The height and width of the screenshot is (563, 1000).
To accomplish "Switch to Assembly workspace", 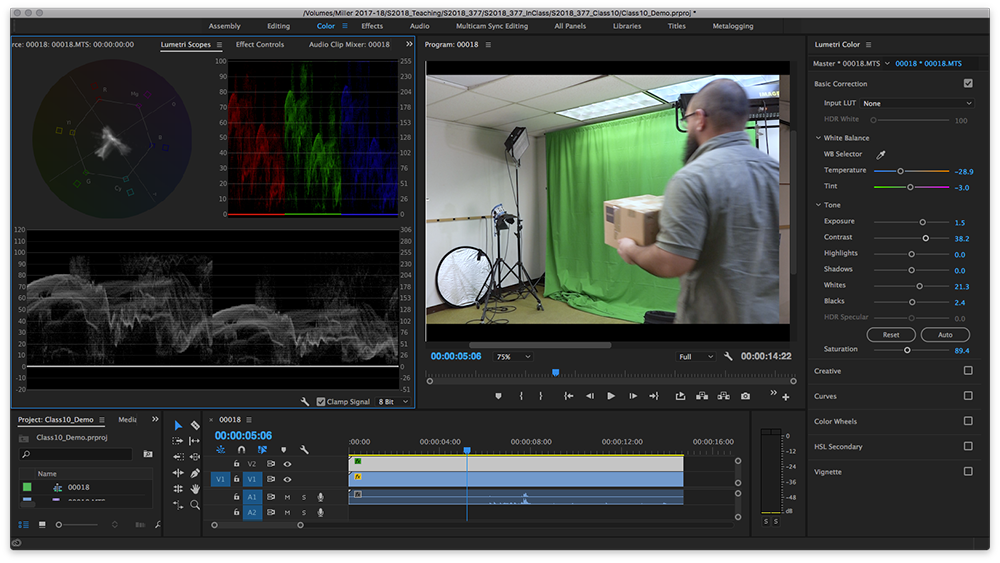I will point(224,26).
